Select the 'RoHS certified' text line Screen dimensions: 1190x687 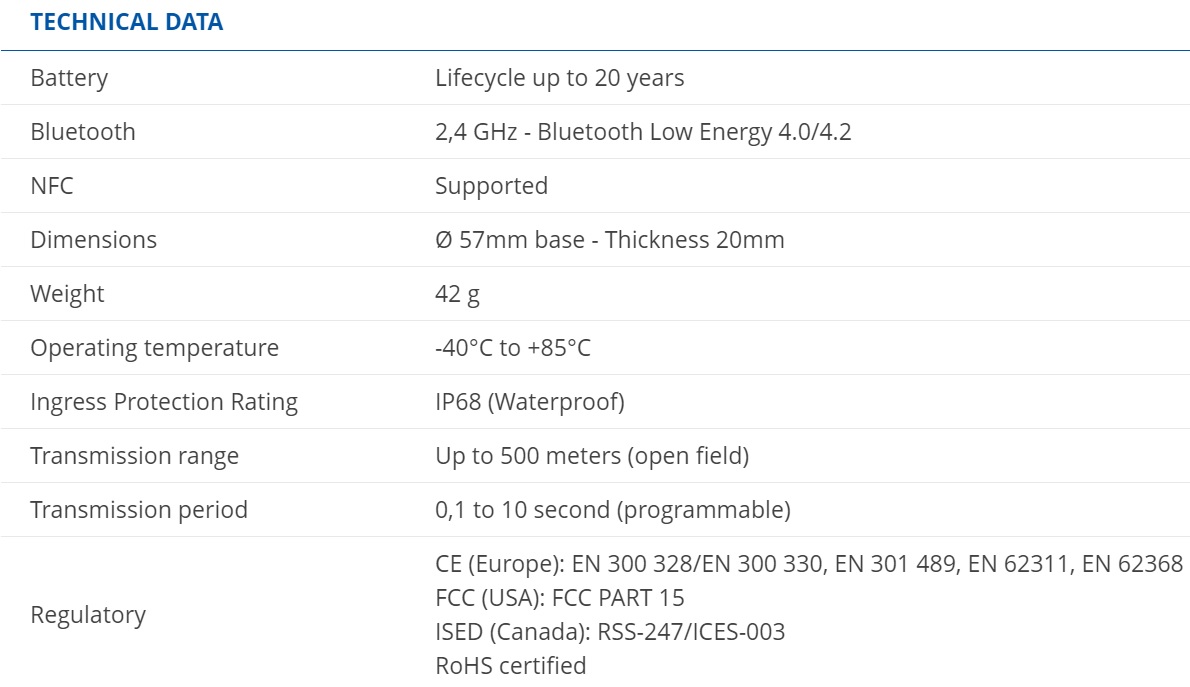coord(510,666)
